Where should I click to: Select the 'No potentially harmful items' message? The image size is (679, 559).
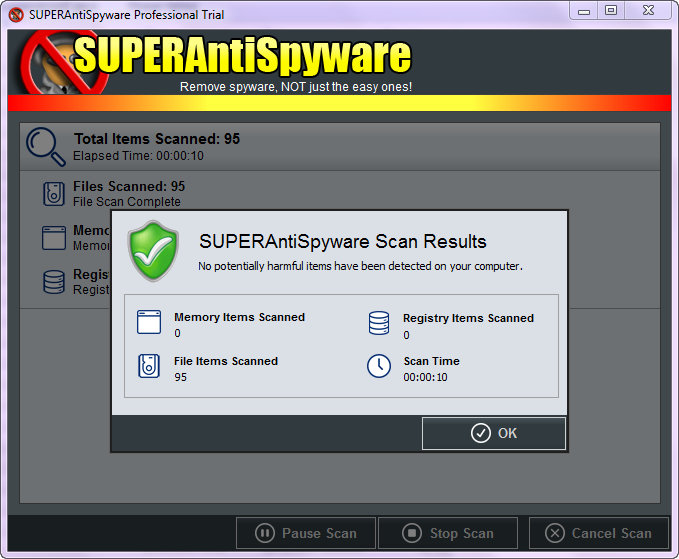coord(360,266)
